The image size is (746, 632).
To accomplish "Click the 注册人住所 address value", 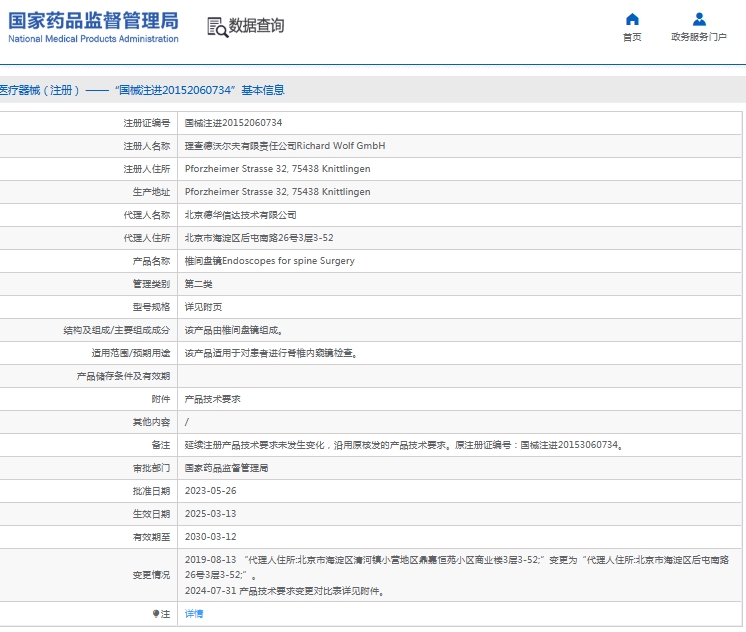I will coord(277,169).
